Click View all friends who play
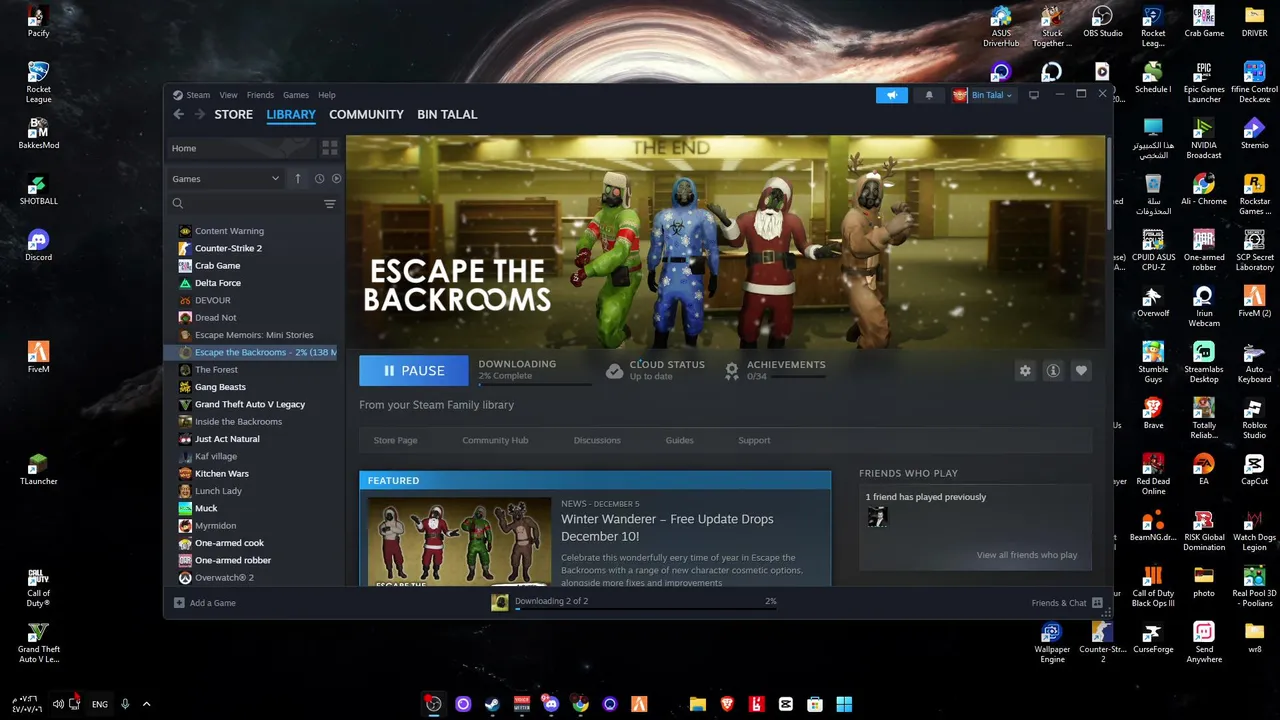 (x=1027, y=555)
